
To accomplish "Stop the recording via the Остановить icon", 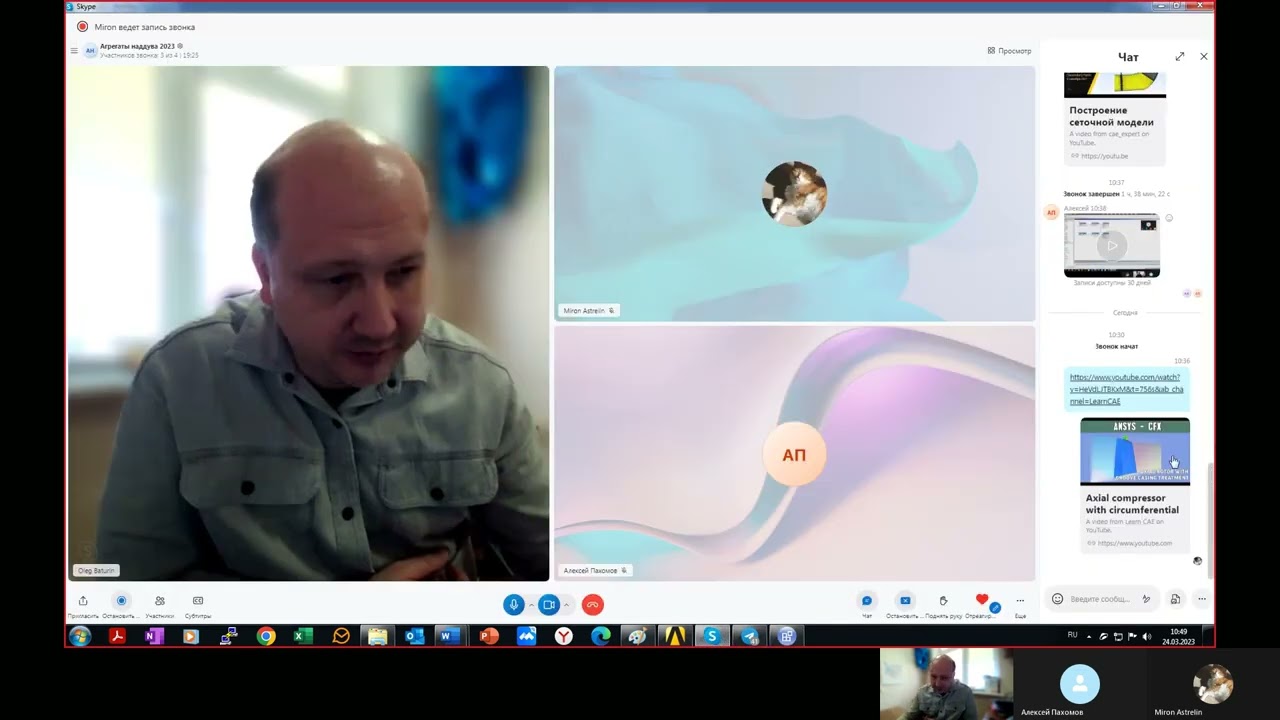I will coord(121,601).
